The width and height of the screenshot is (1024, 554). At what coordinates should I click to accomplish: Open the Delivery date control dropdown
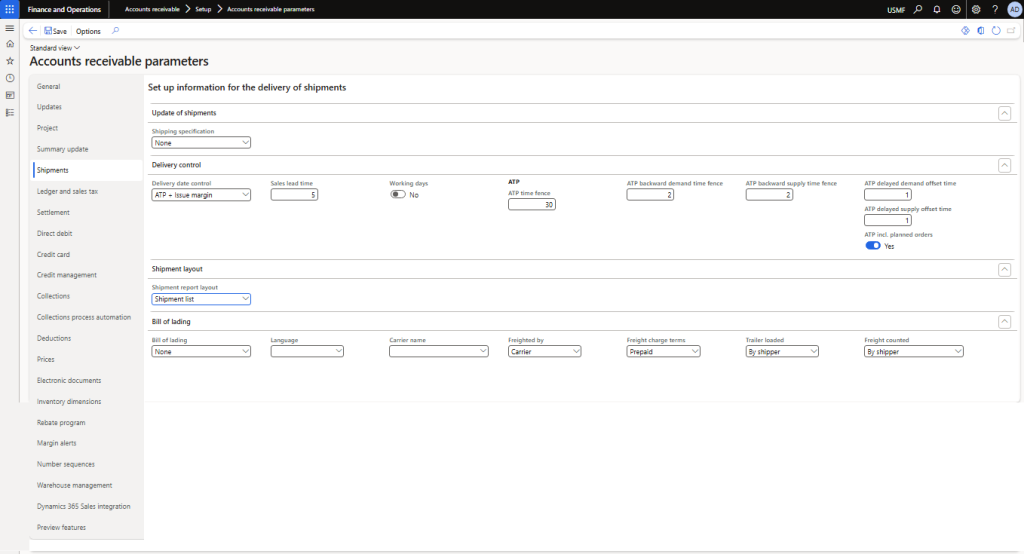[201, 195]
